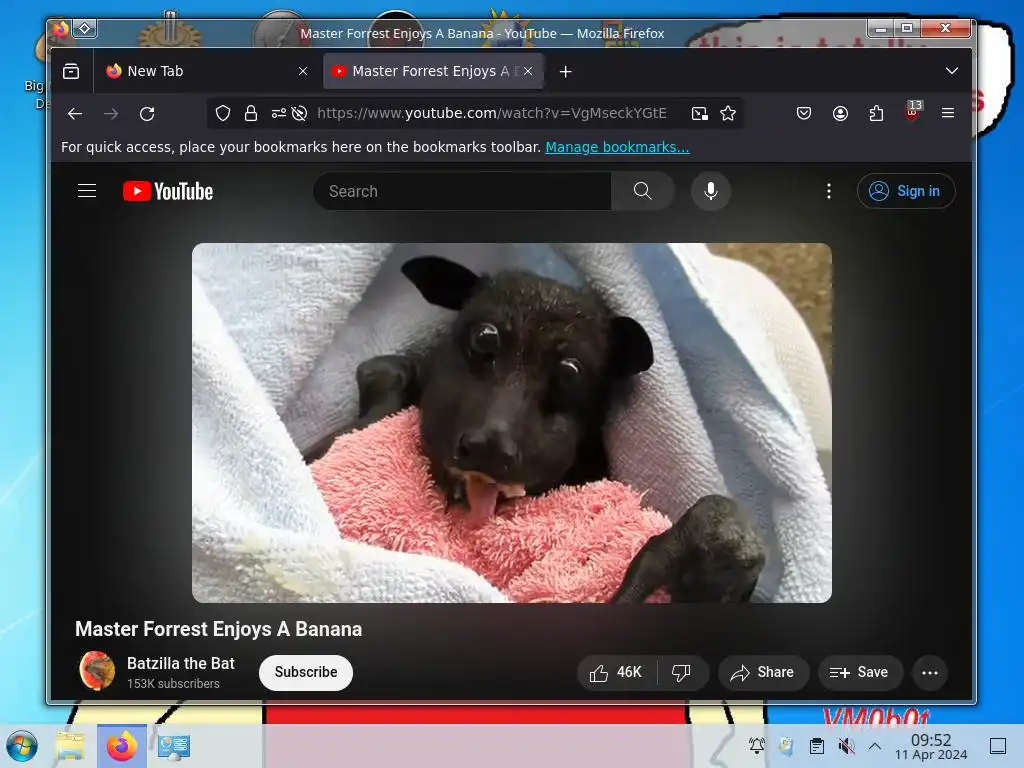1024x768 pixels.
Task: Open picture-in-picture icon in address bar
Action: [x=699, y=114]
